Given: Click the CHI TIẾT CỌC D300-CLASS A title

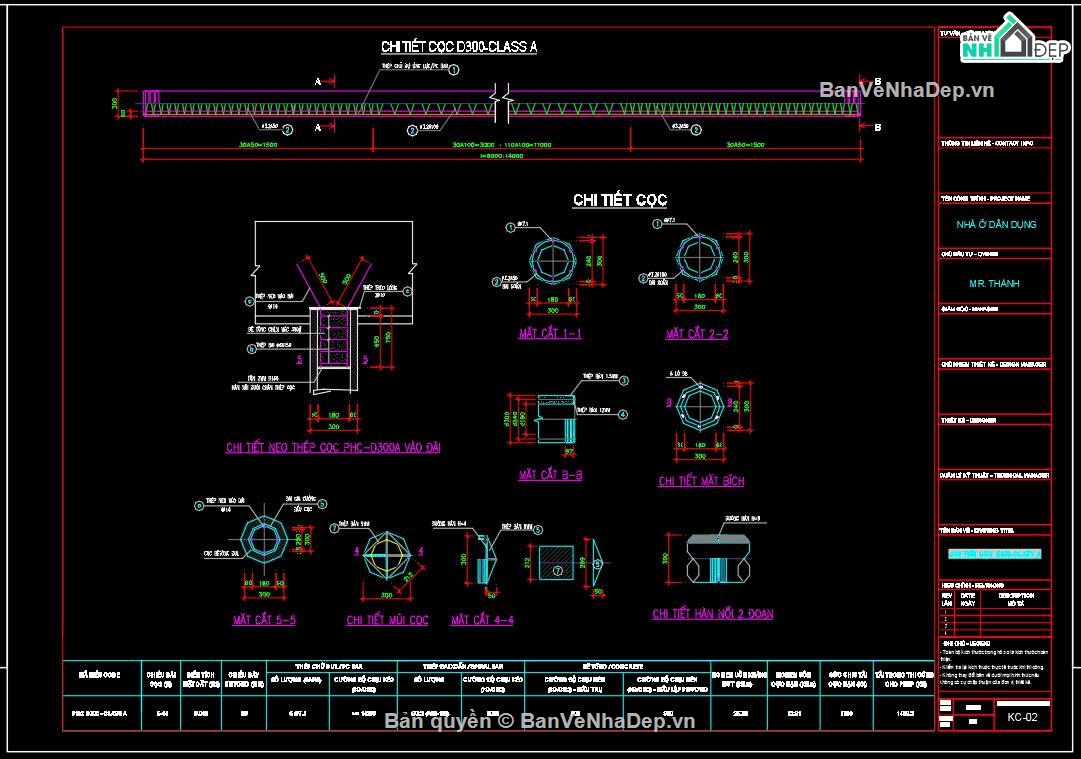Looking at the screenshot, I should pos(459,47).
